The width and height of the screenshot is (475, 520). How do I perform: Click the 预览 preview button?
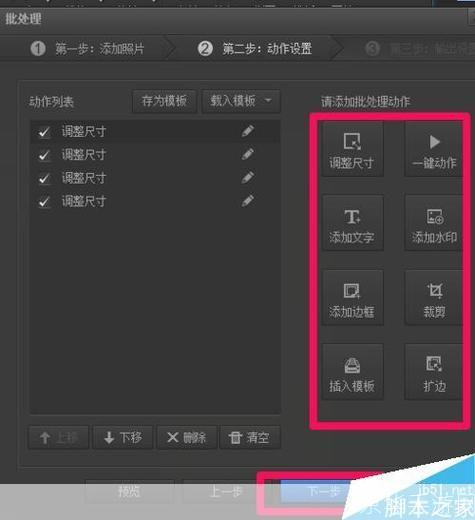pyautogui.click(x=129, y=492)
